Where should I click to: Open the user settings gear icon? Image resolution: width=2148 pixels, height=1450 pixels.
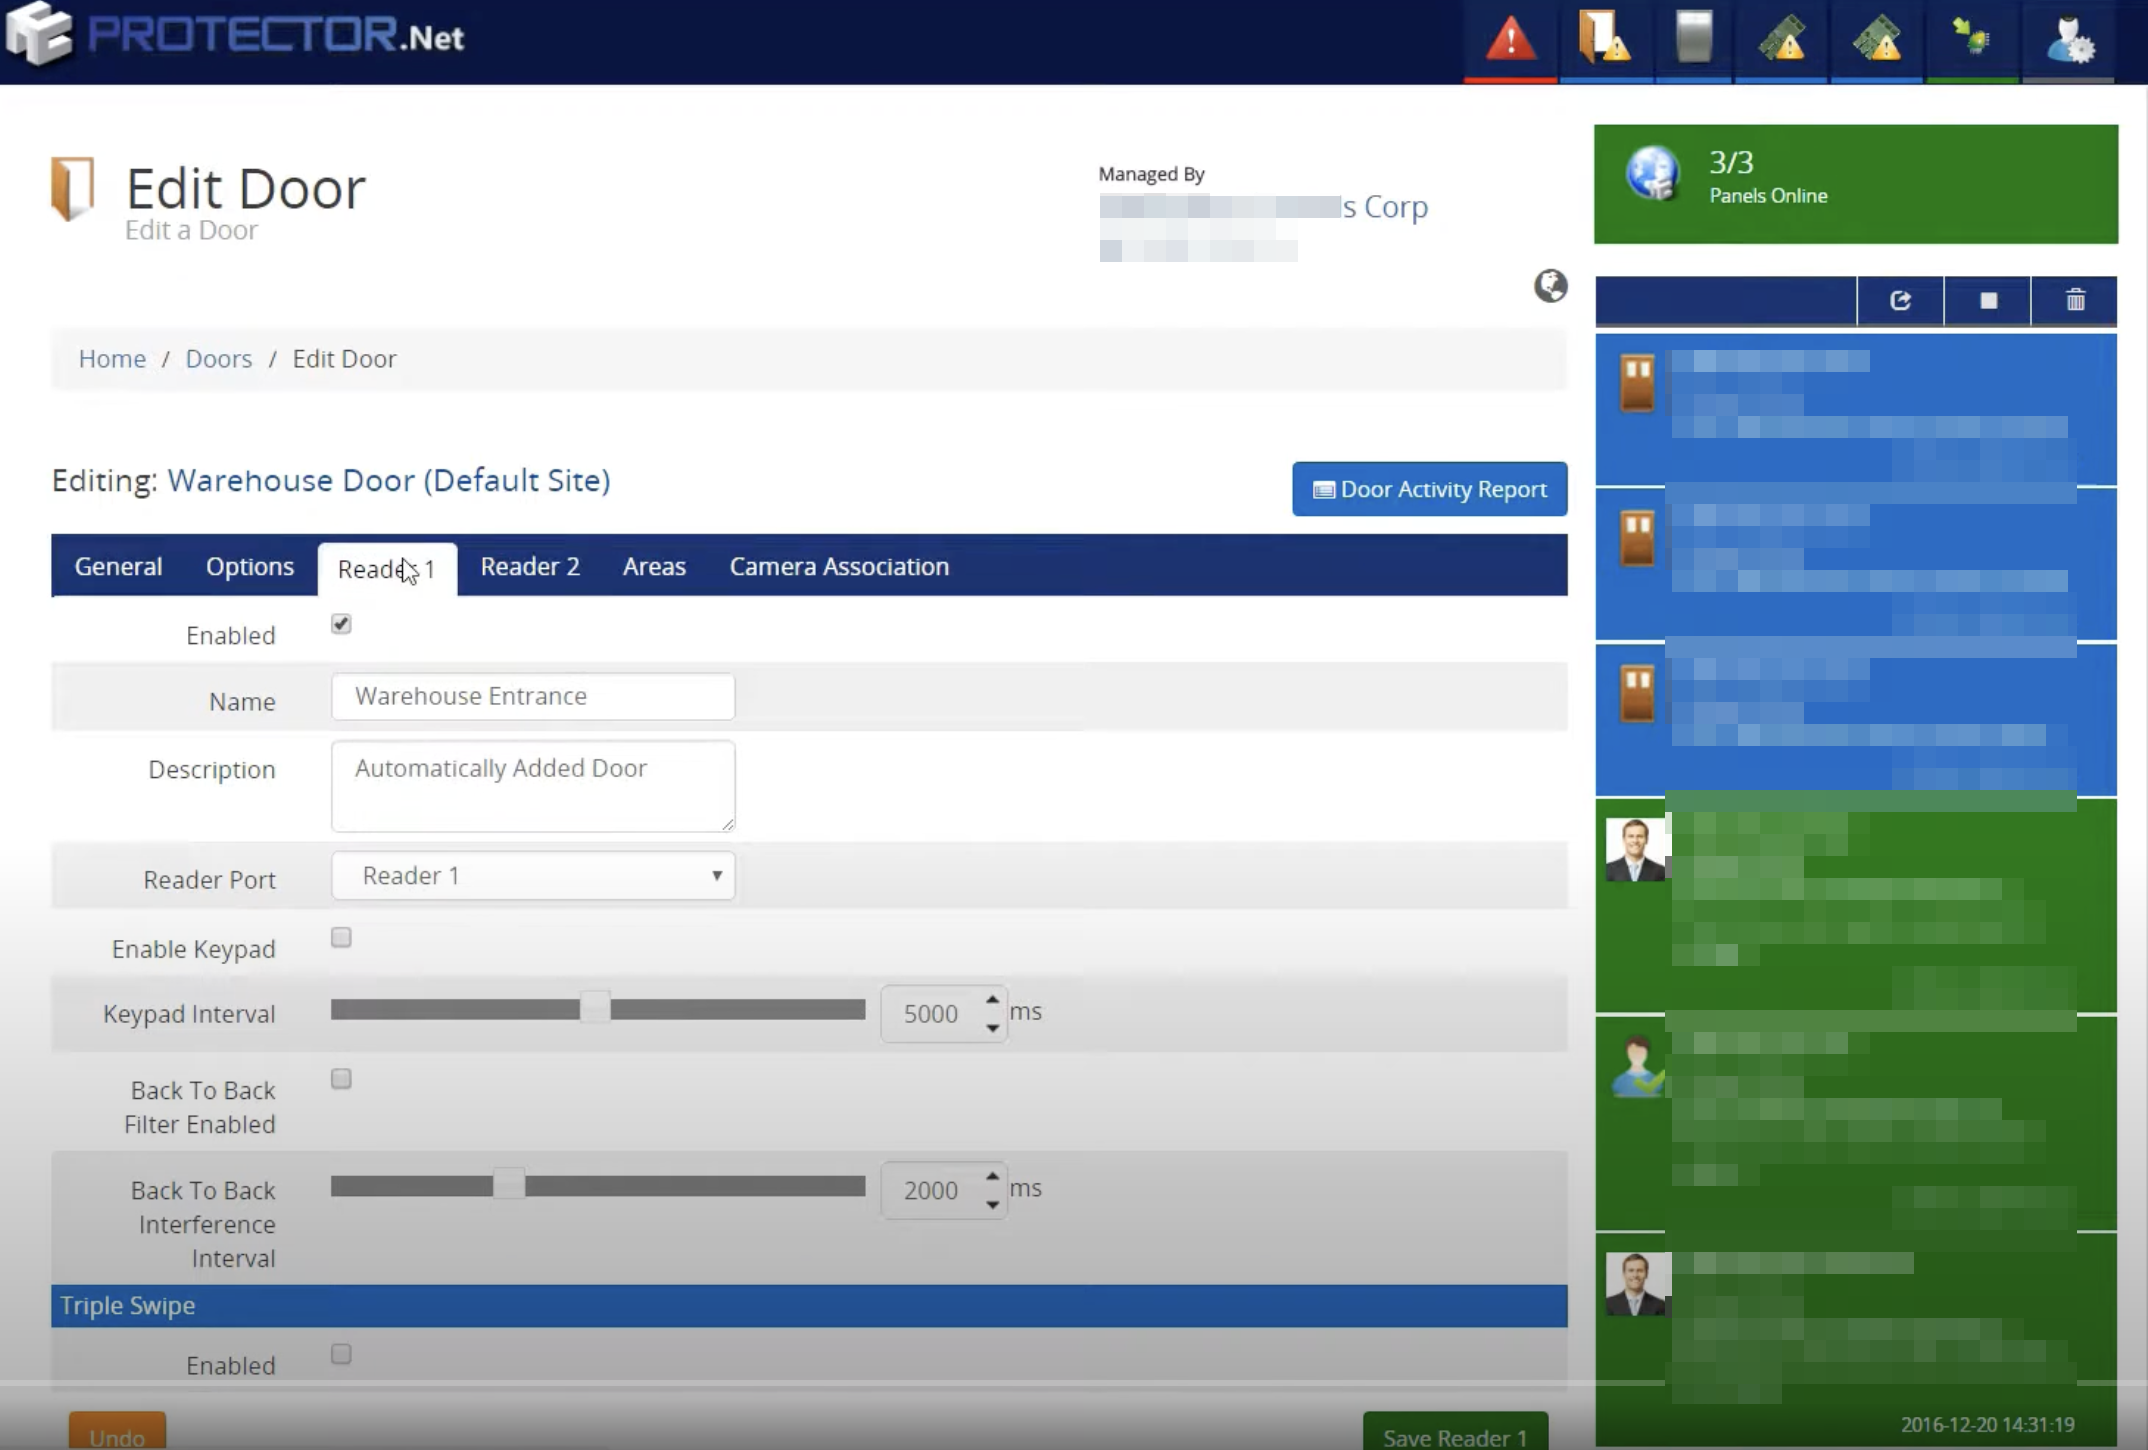click(x=2068, y=40)
